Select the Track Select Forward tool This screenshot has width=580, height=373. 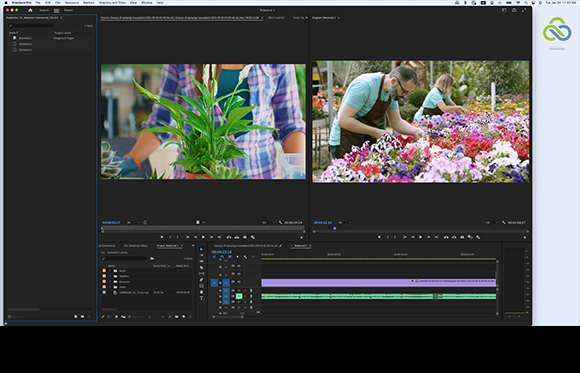(x=202, y=255)
